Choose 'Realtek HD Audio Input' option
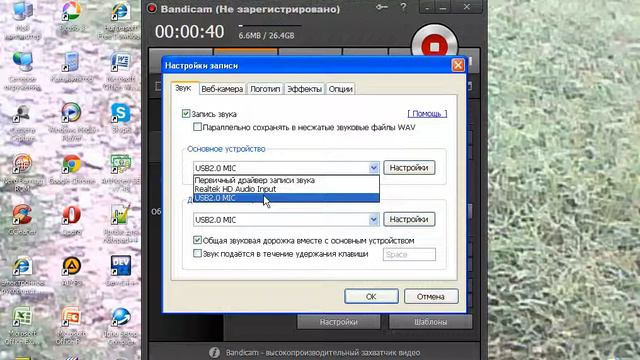Screen dimensions: 640x360 click(x=287, y=189)
